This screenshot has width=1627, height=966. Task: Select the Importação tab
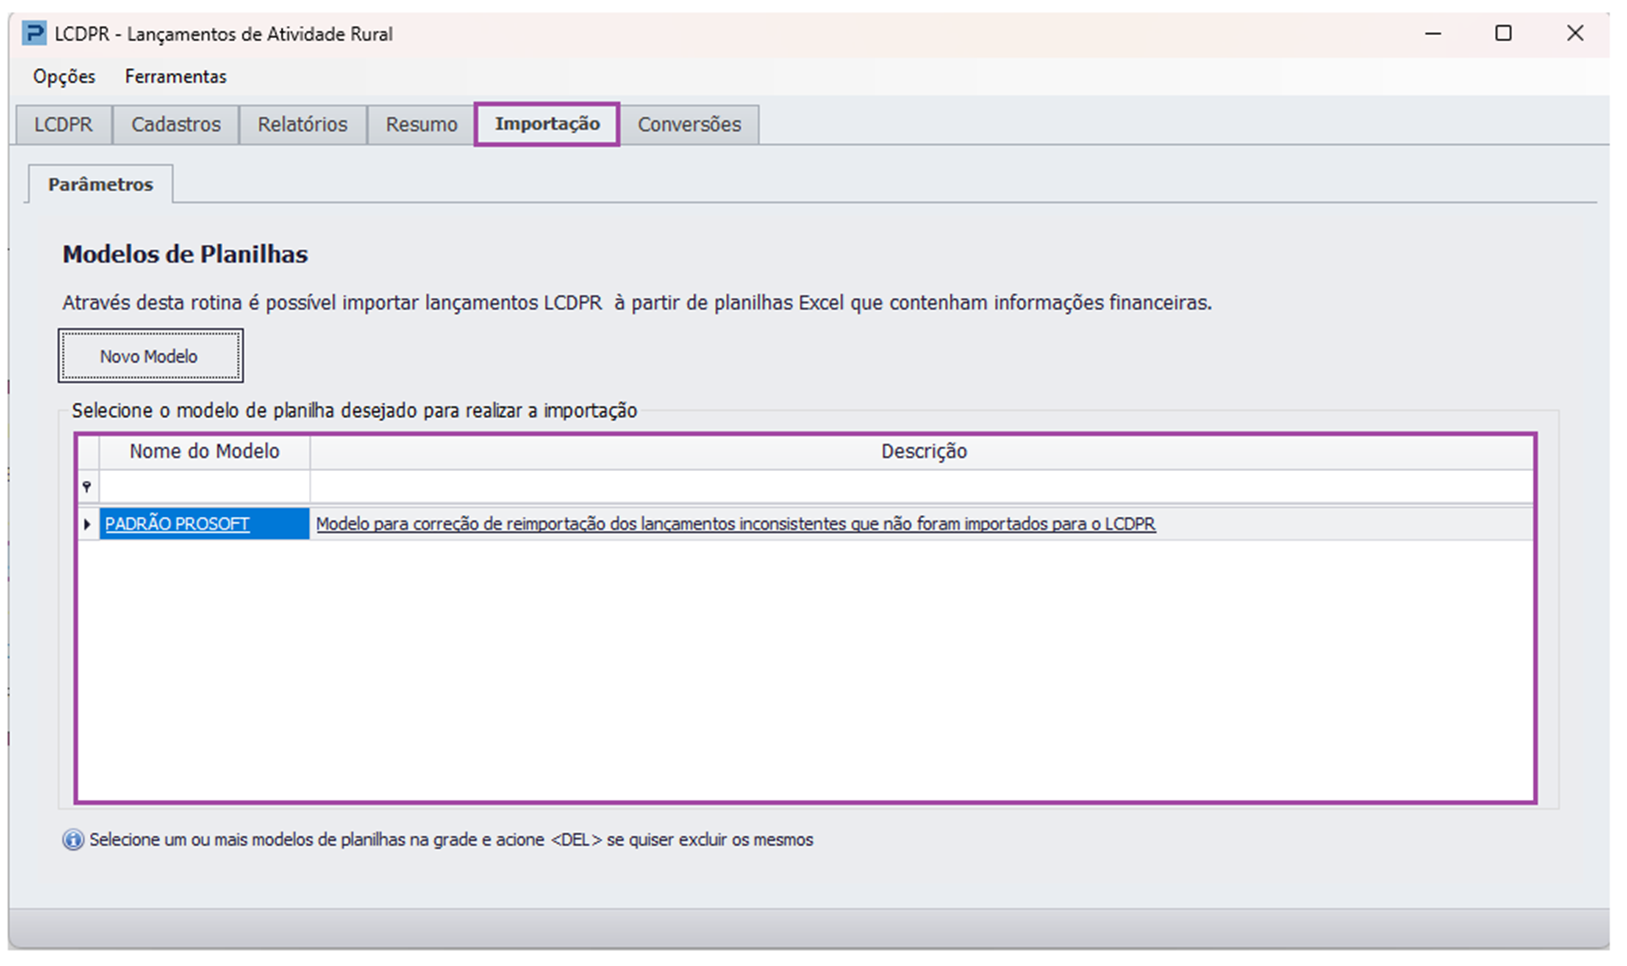click(547, 124)
